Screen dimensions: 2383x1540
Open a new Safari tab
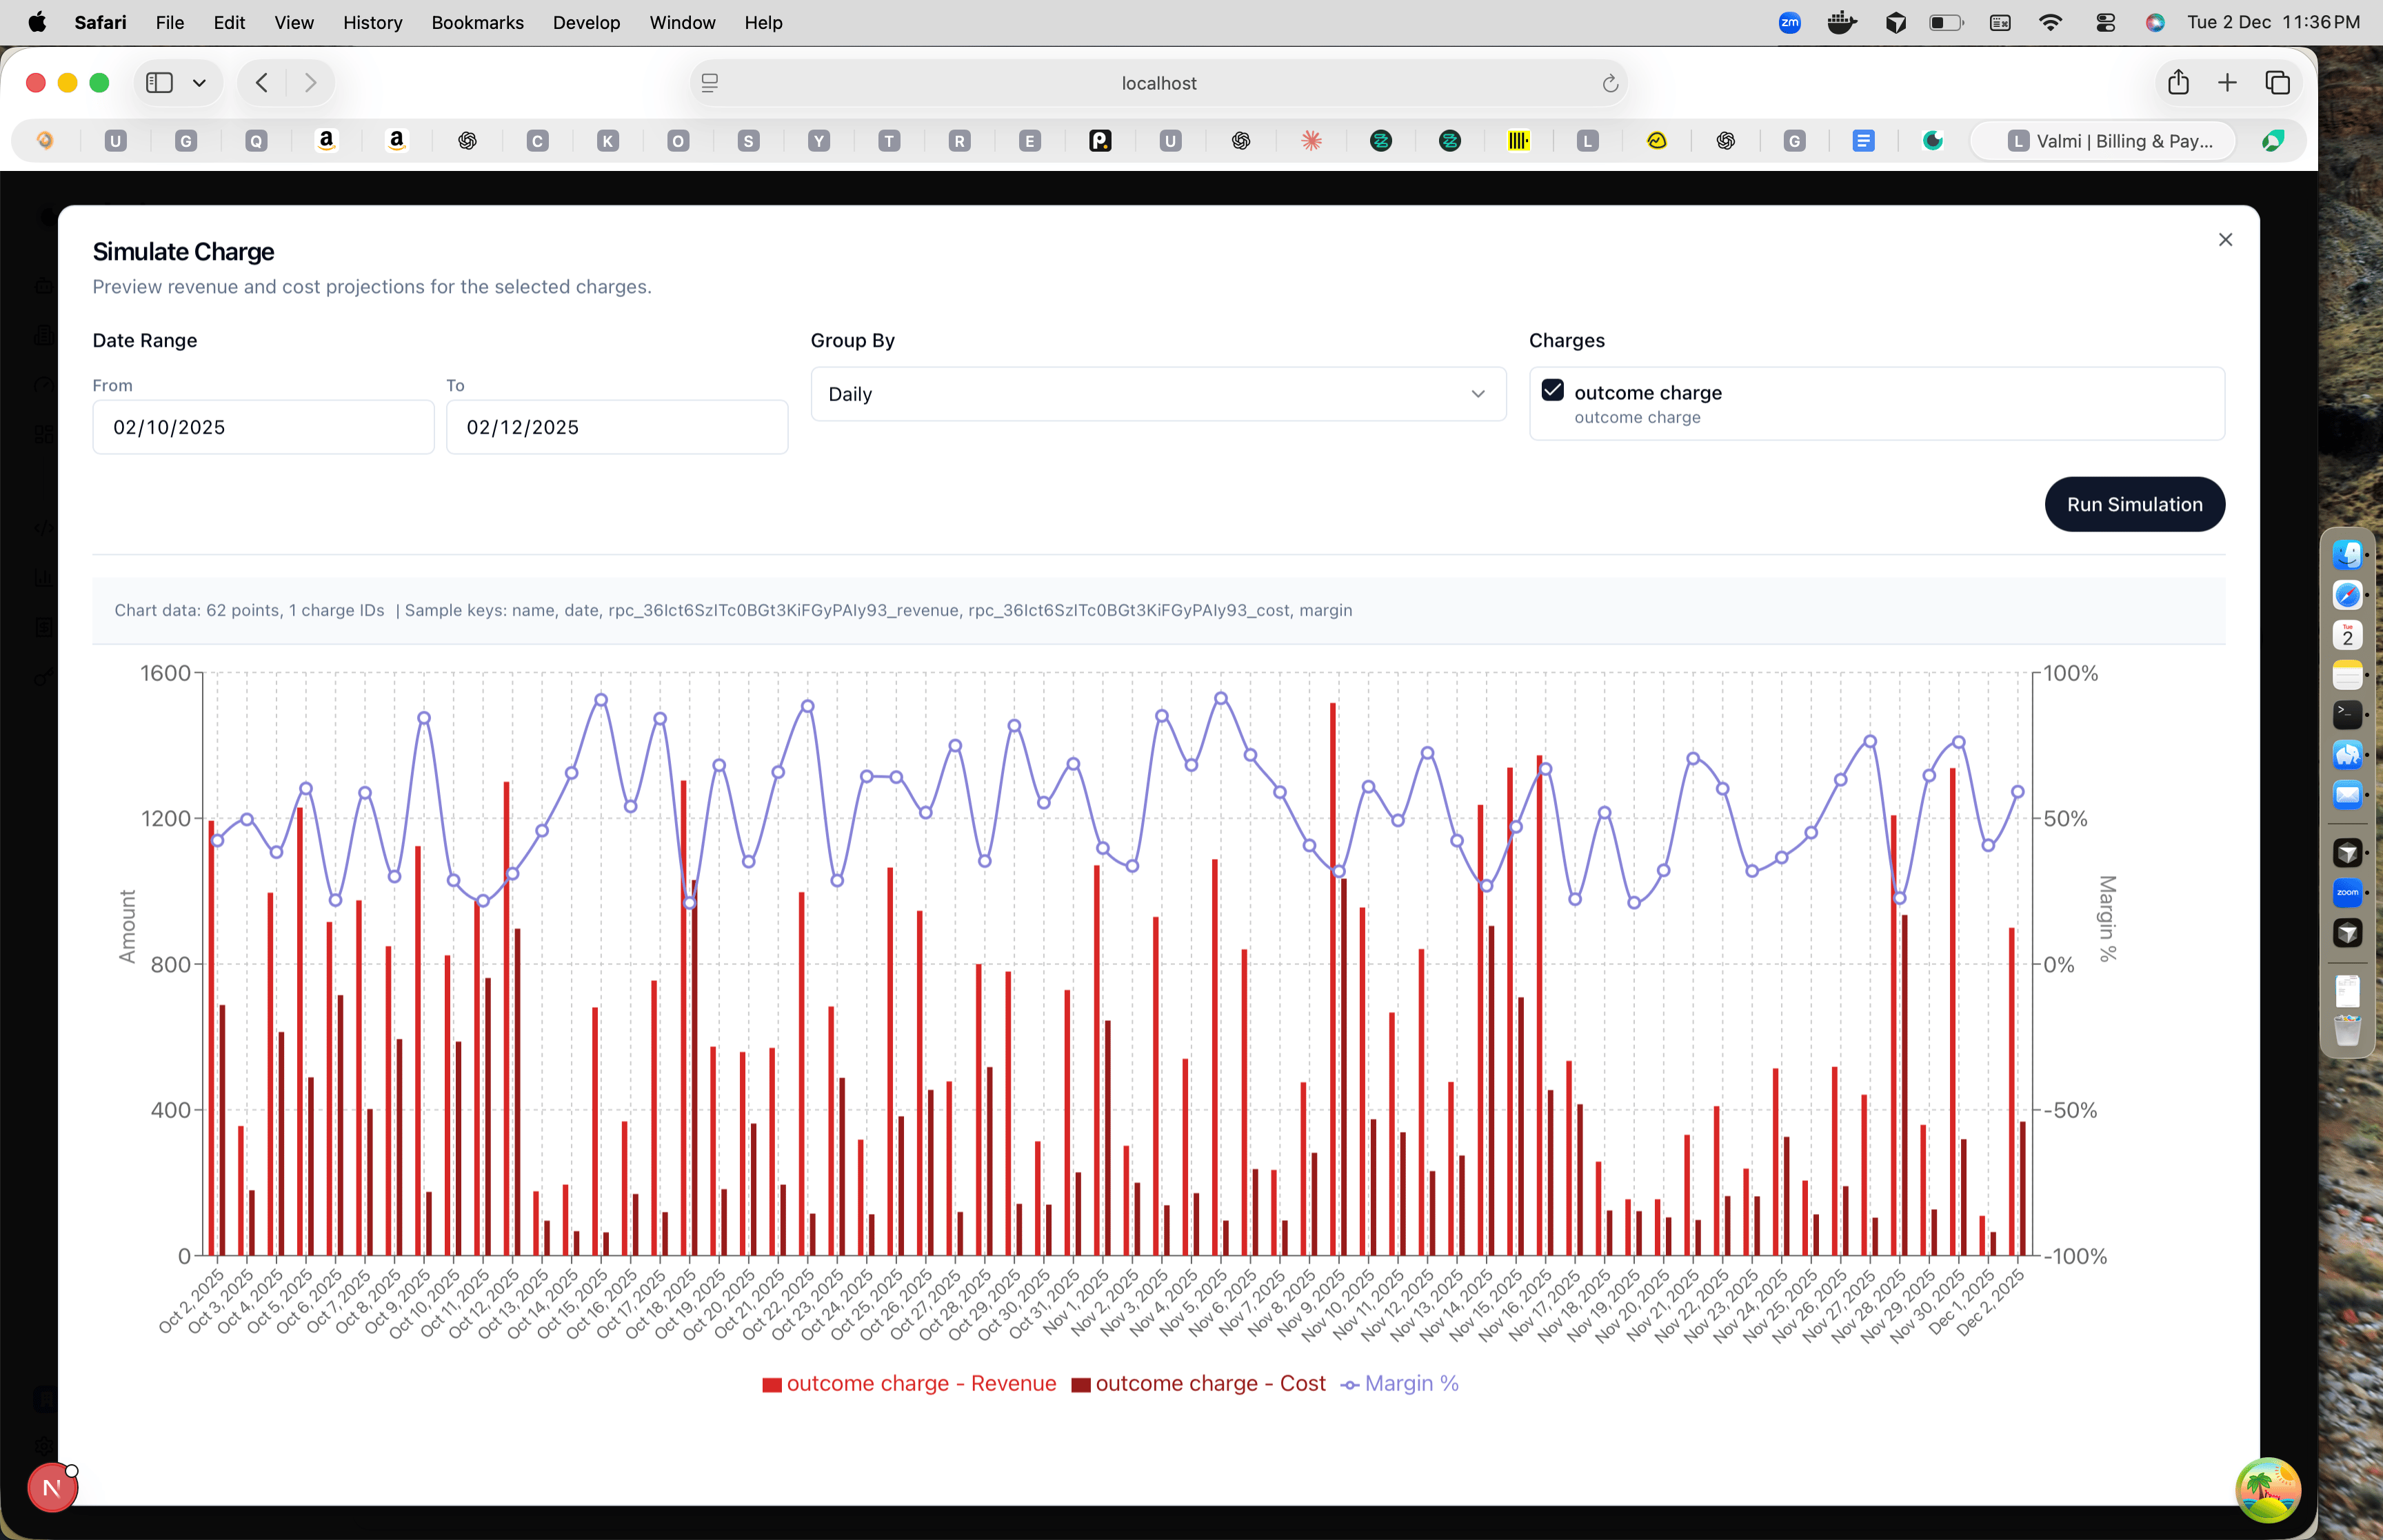(x=2227, y=83)
